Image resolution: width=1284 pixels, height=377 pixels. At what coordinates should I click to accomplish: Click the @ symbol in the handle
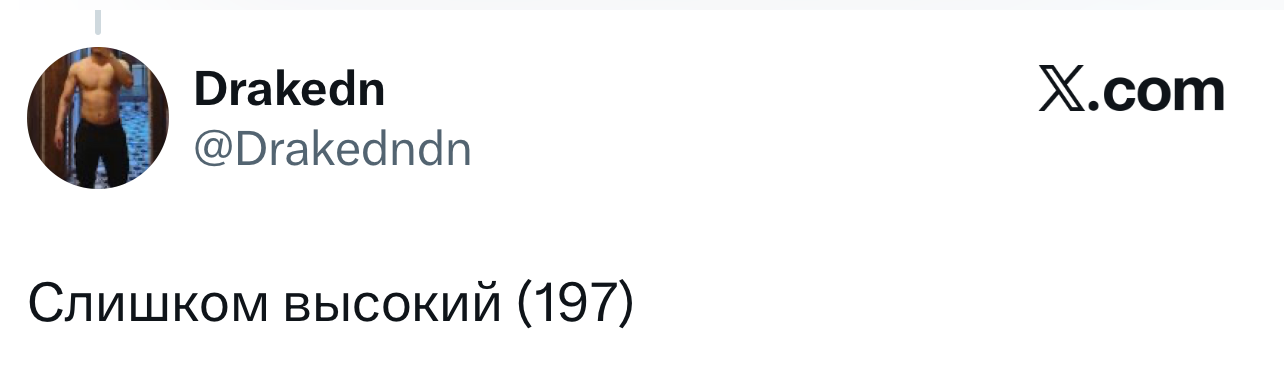click(211, 151)
